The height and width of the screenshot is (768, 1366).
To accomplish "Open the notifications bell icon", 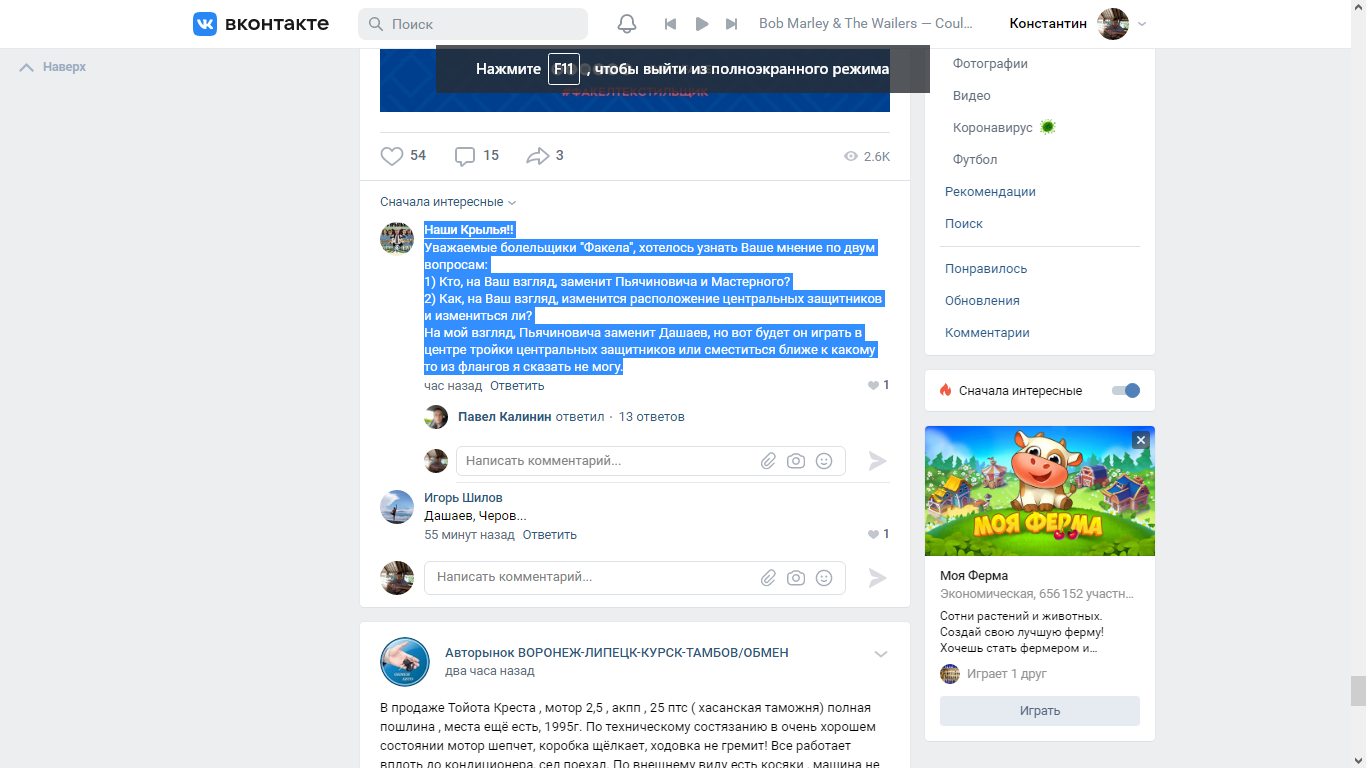I will [627, 24].
